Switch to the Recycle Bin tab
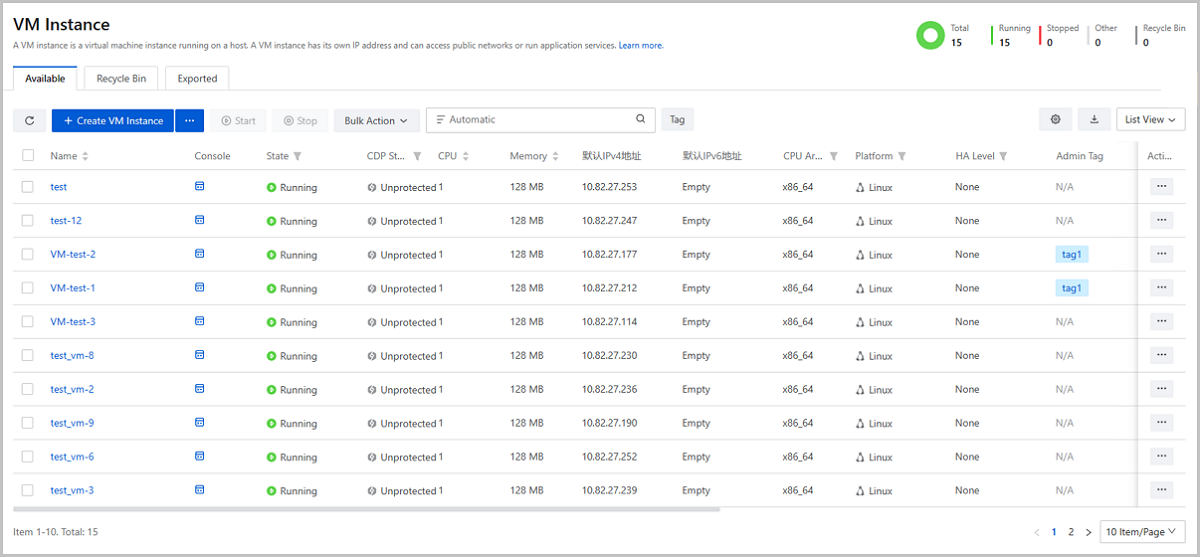 121,78
